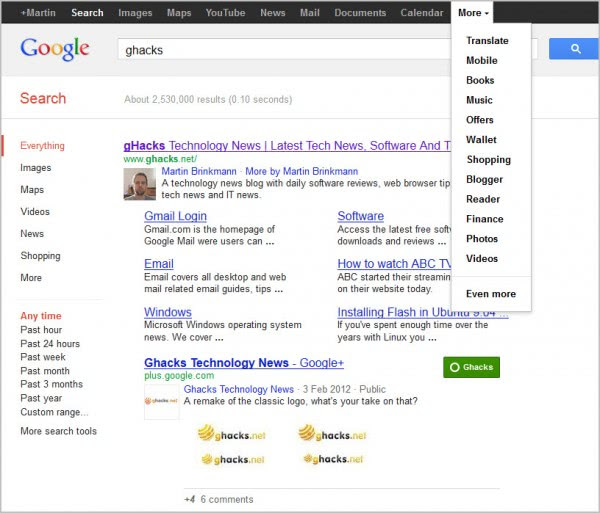Viewport: 600px width, 513px height.
Task: Limit results to Past week
Action: click(43, 357)
